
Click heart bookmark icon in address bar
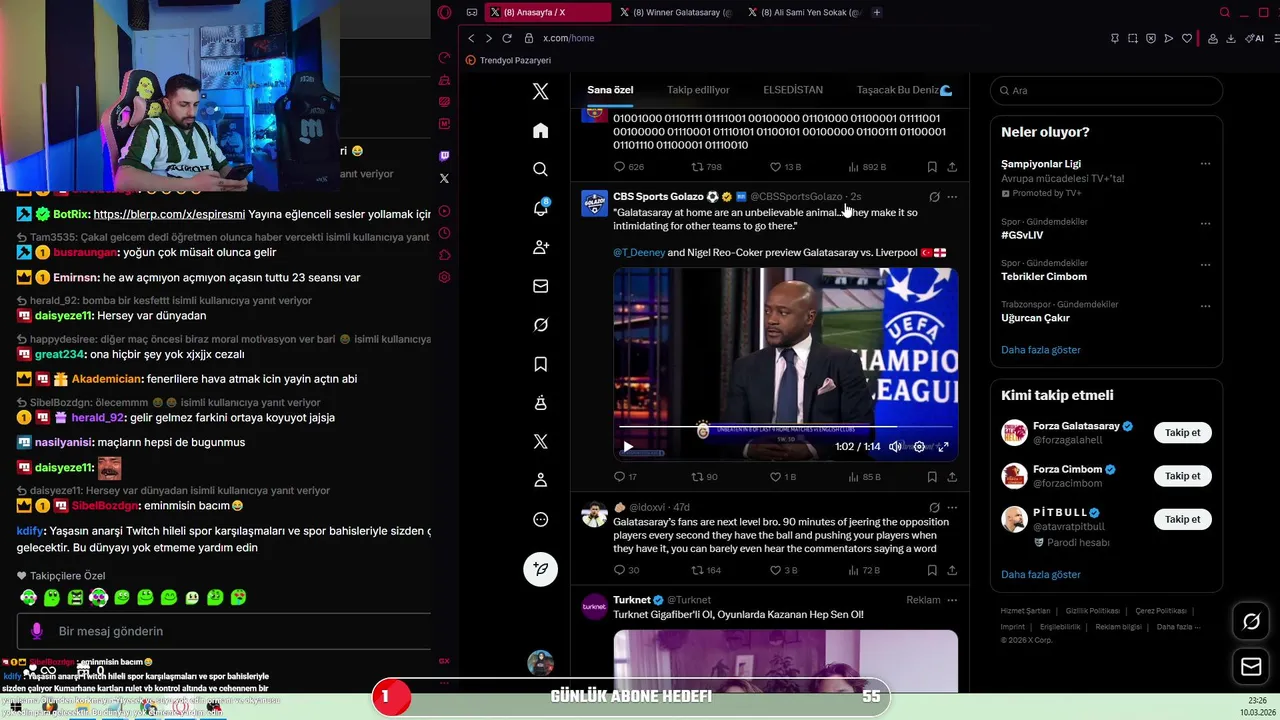1187,38
